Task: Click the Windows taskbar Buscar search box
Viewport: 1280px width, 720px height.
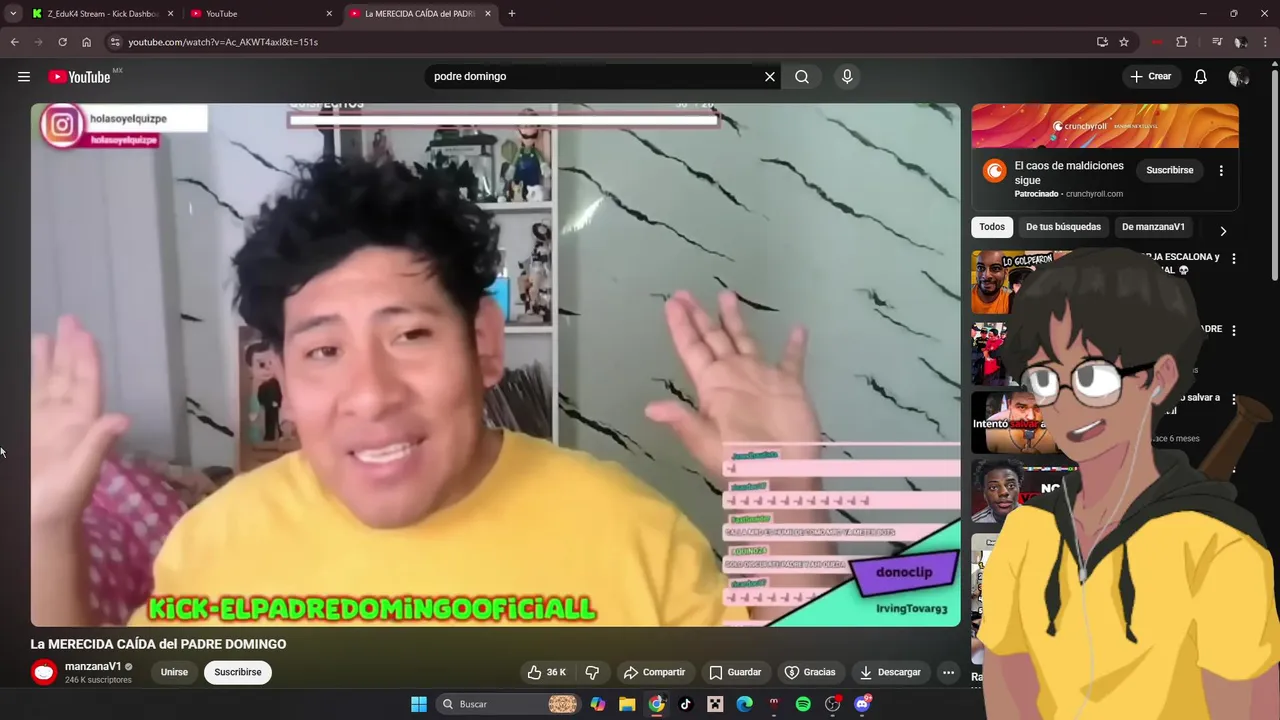Action: (x=509, y=704)
